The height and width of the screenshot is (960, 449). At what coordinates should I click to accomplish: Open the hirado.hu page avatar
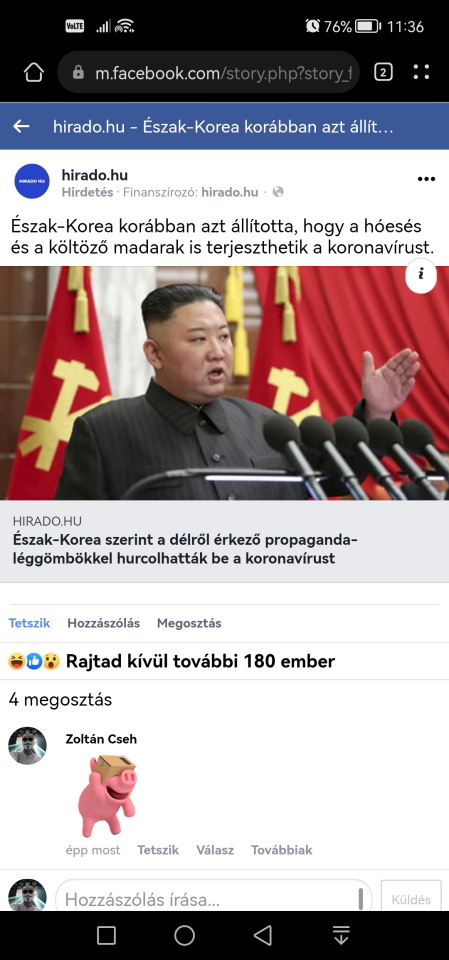tap(32, 181)
